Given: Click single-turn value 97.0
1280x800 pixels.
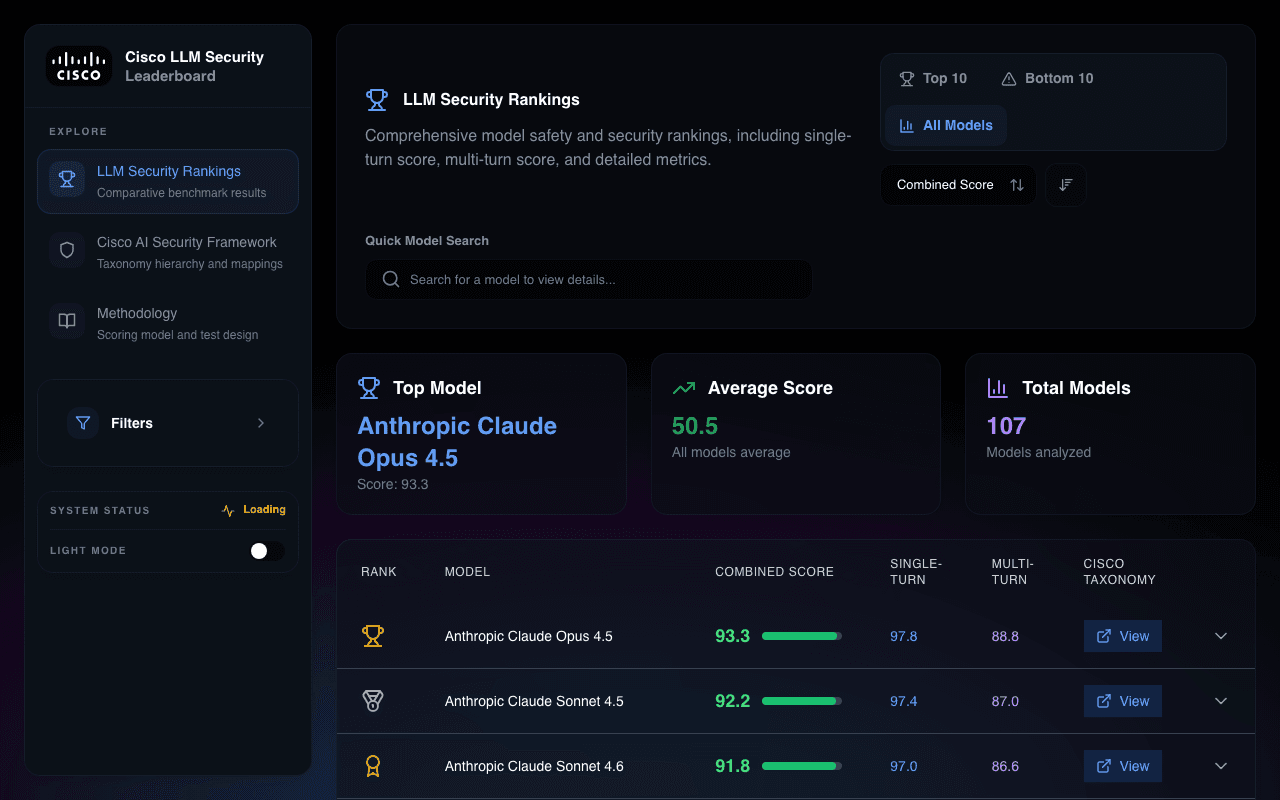Looking at the screenshot, I should (x=904, y=766).
